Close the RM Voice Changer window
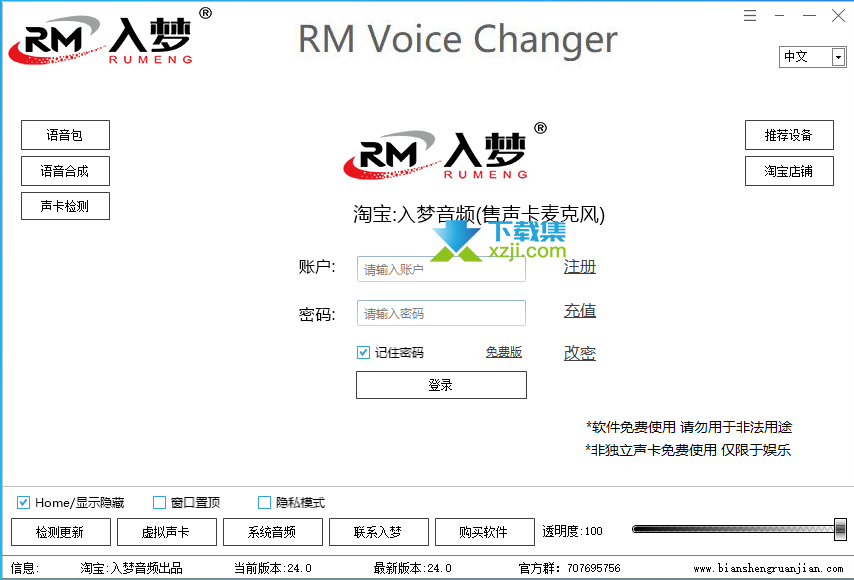This screenshot has width=854, height=580. [838, 15]
